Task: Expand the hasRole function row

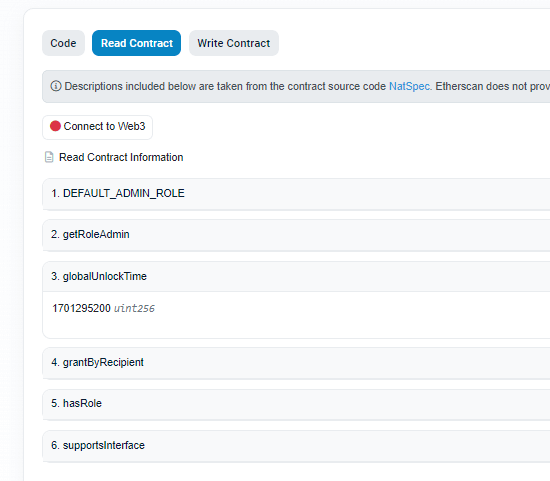Action: click(x=296, y=404)
